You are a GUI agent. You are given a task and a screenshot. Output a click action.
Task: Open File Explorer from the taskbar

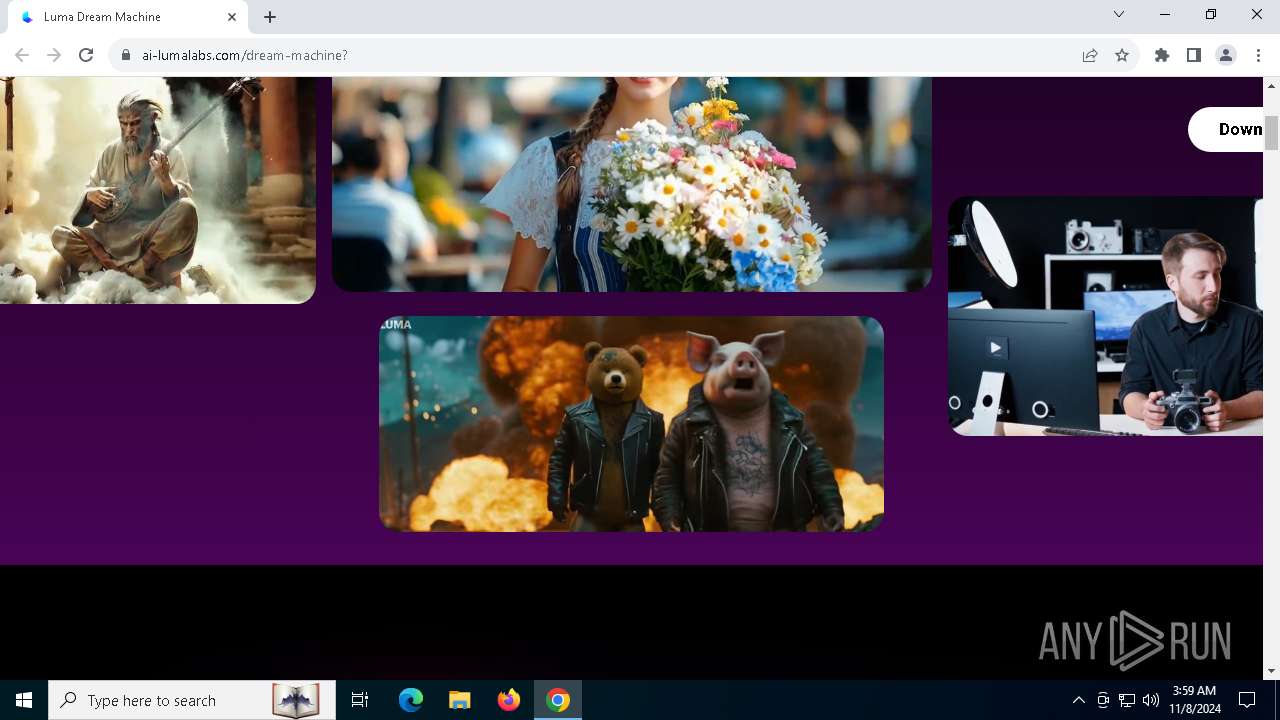coord(460,700)
